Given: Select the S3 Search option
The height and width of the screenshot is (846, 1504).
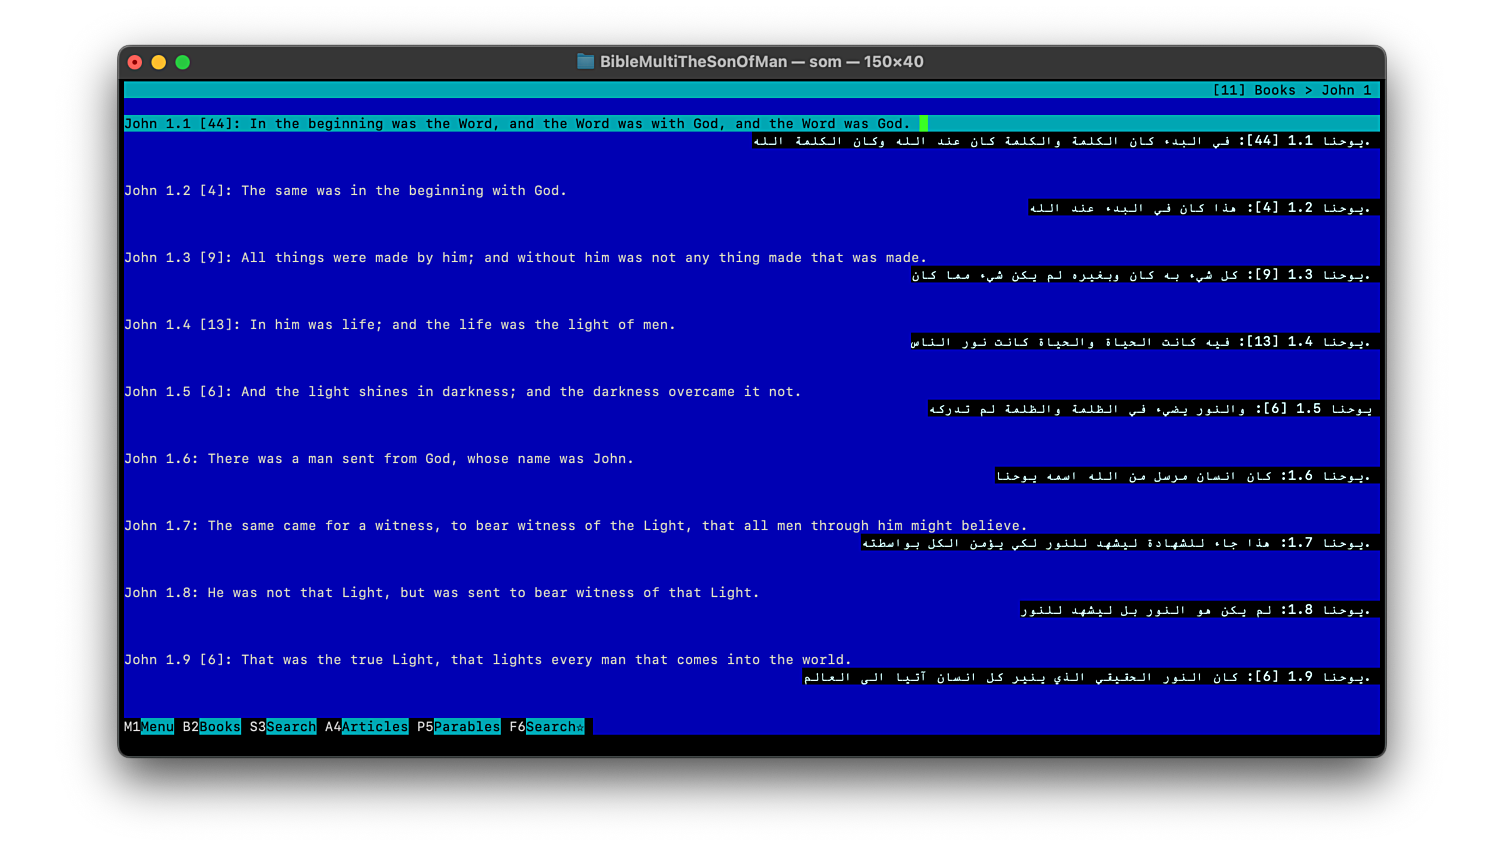Looking at the screenshot, I should (283, 727).
